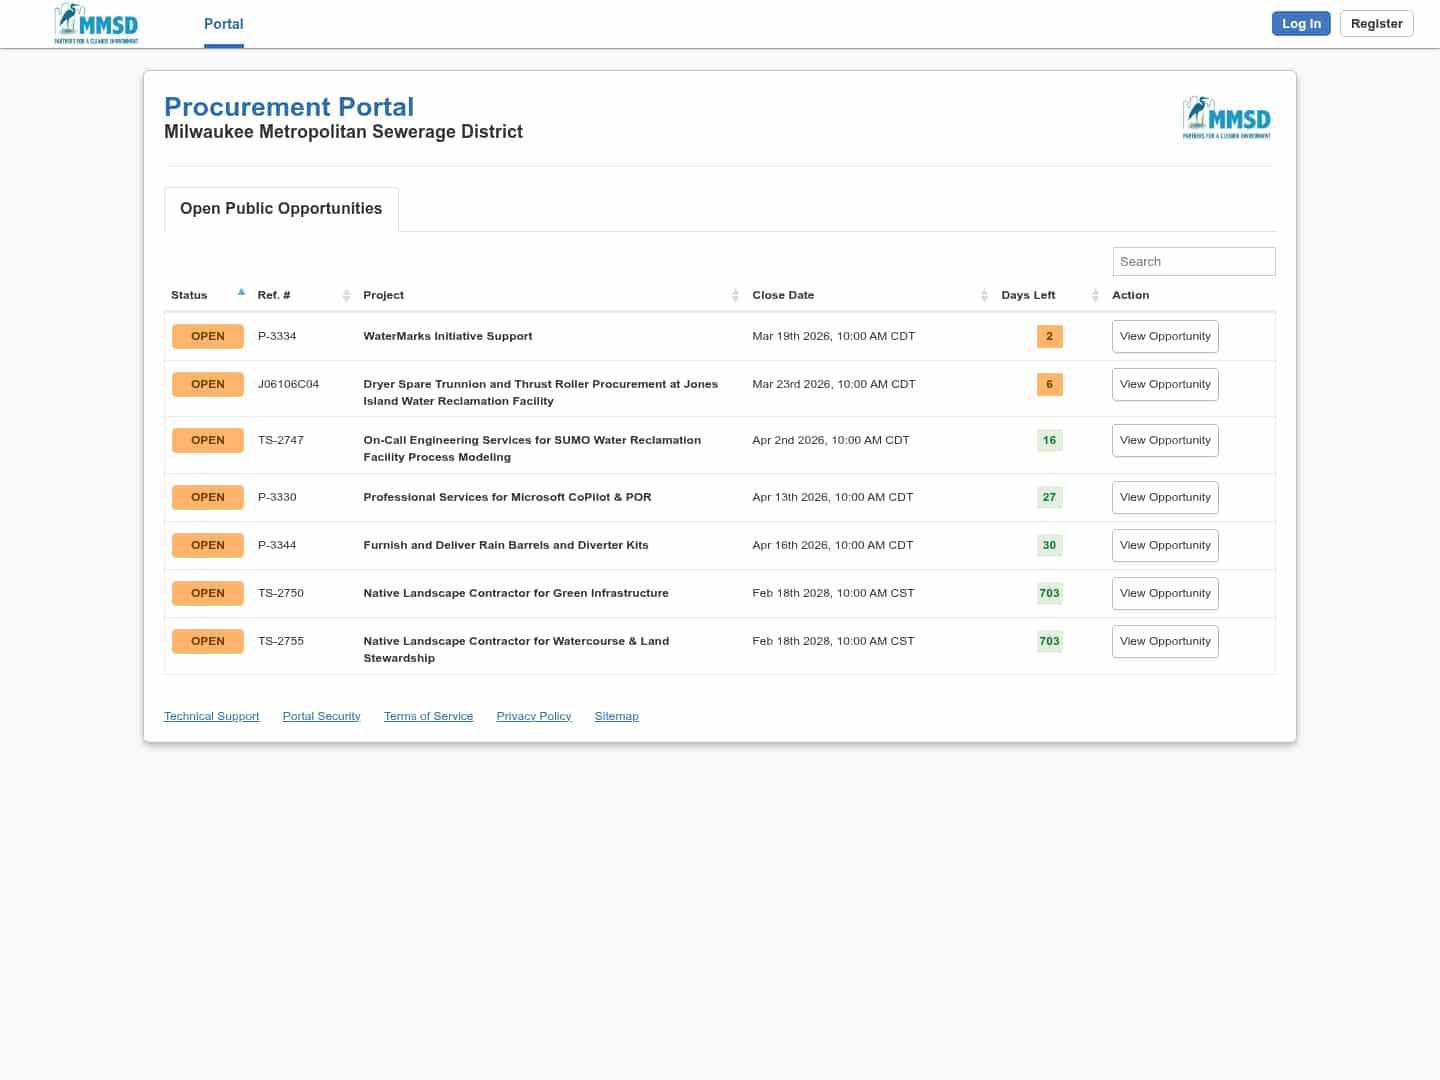View Opportunity for Rain Barrels and Diverter Kits
Viewport: 1440px width, 1080px height.
click(1165, 546)
